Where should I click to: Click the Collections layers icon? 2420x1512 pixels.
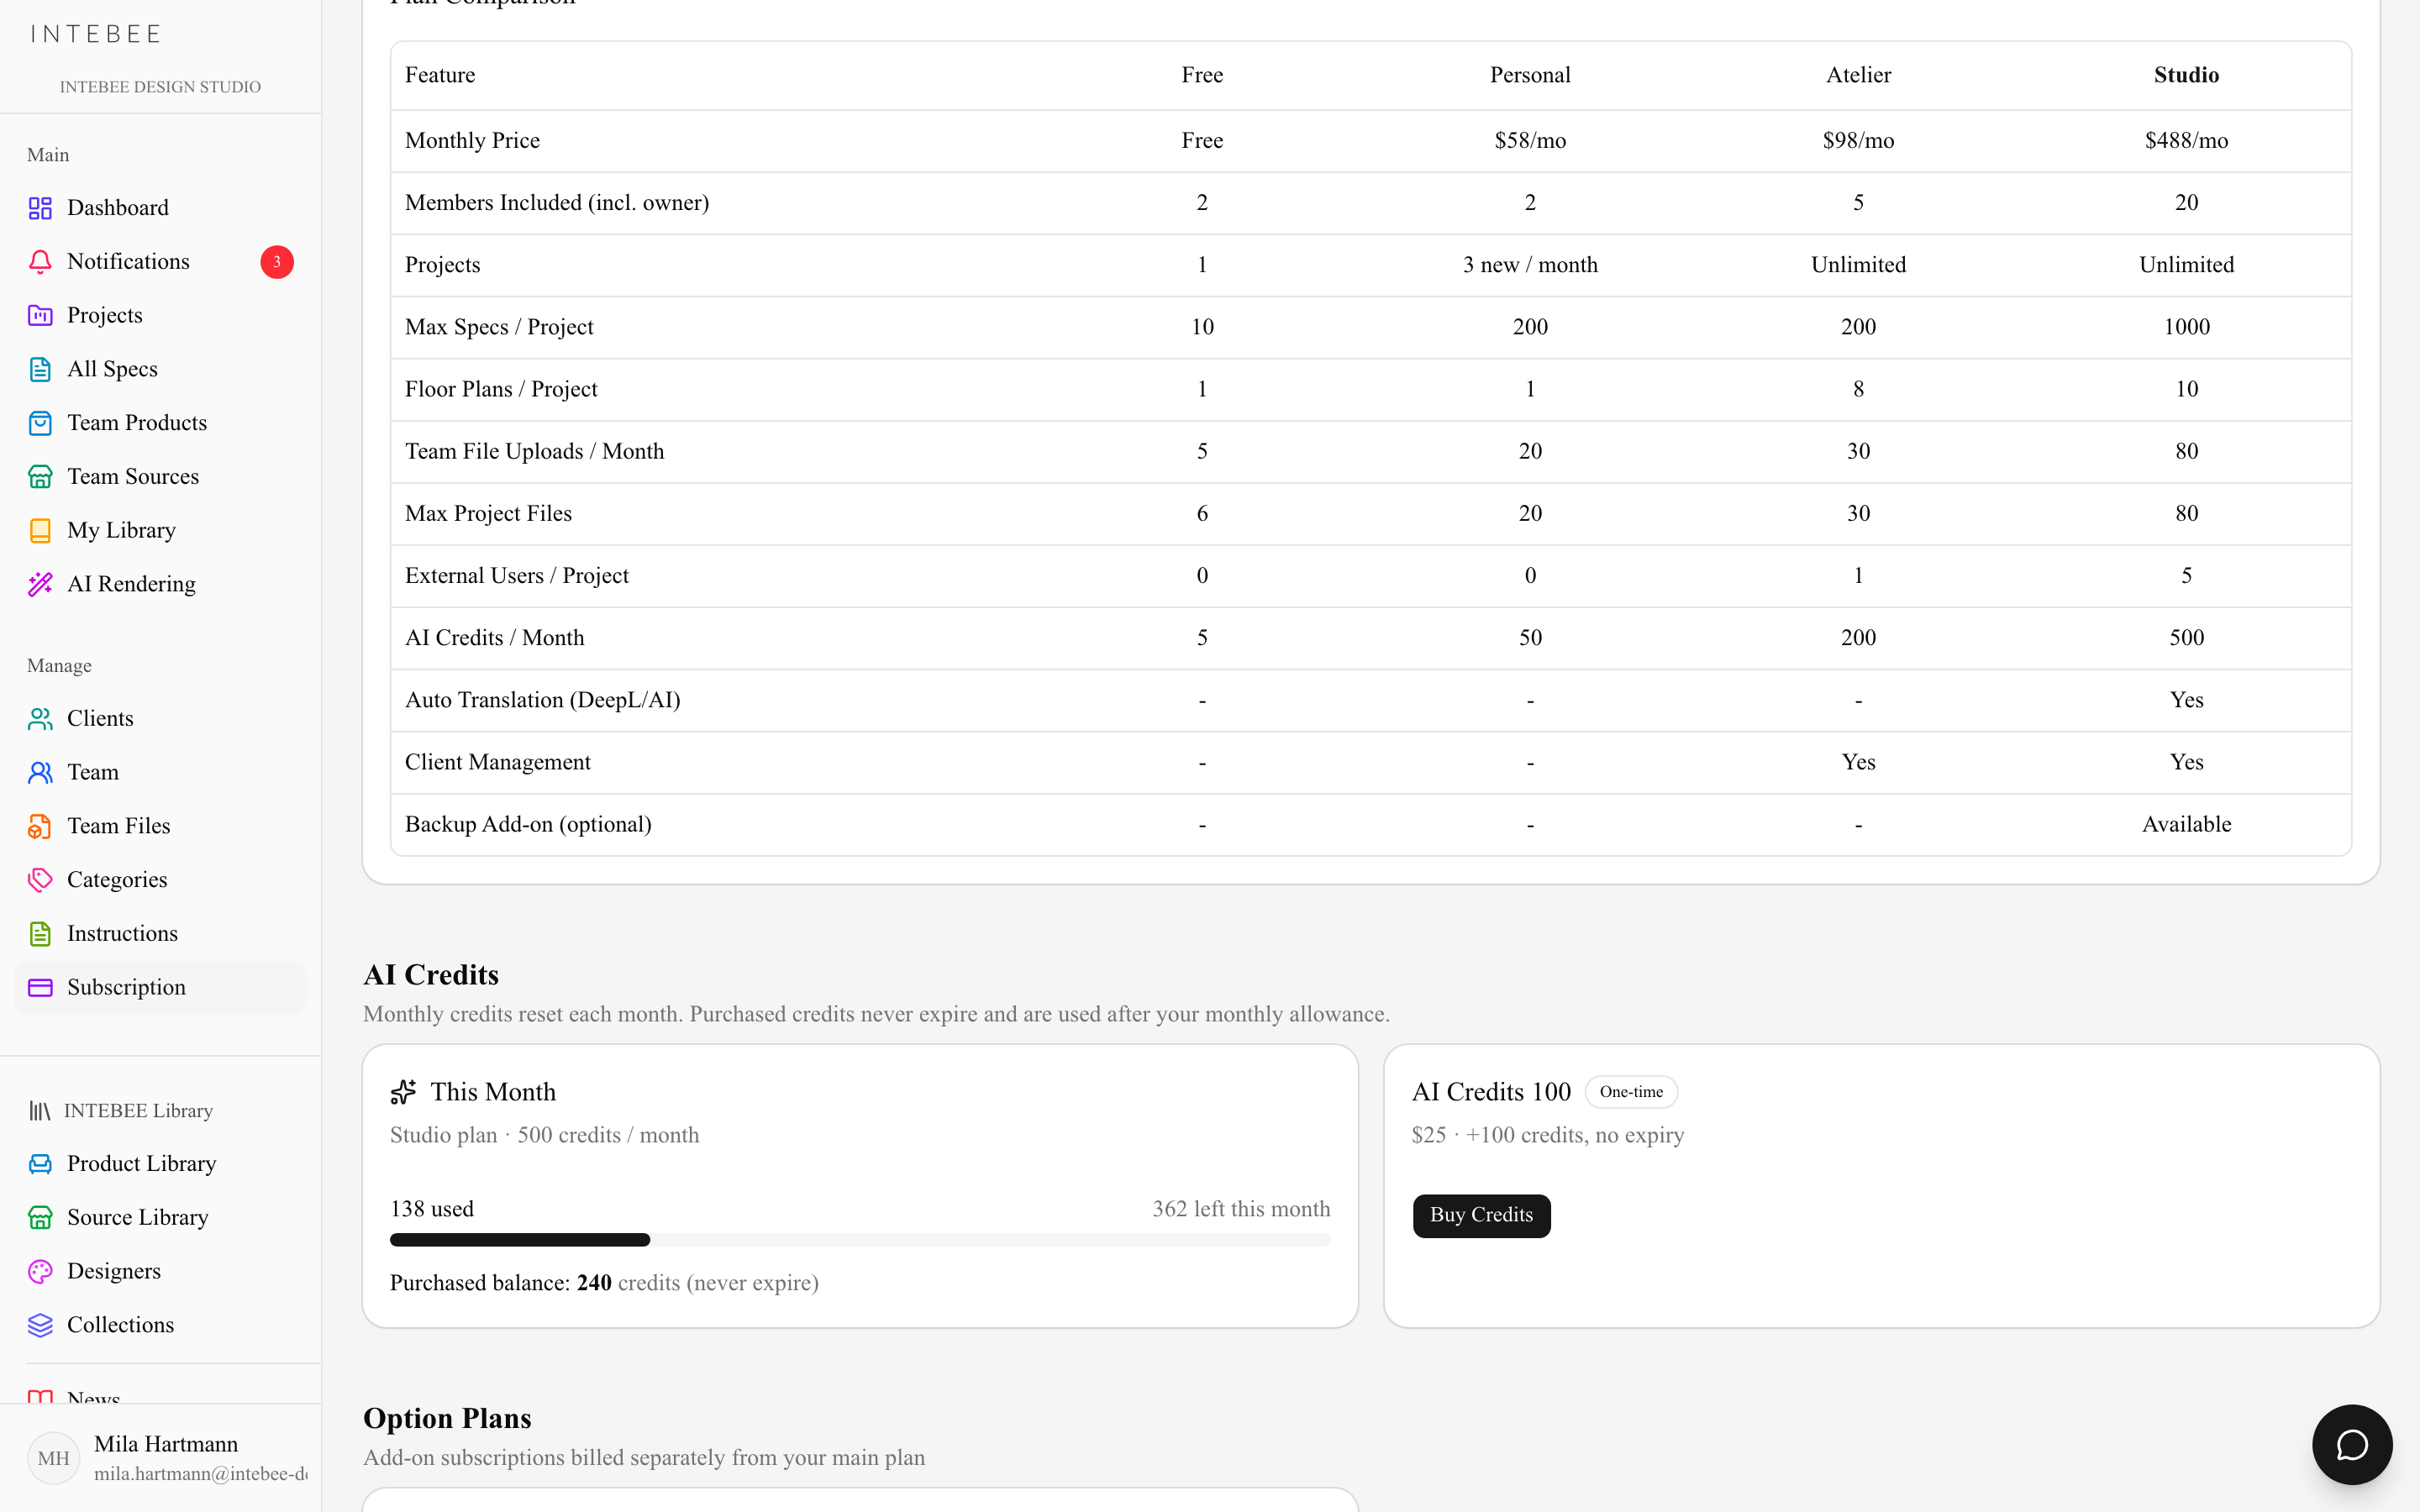[40, 1325]
